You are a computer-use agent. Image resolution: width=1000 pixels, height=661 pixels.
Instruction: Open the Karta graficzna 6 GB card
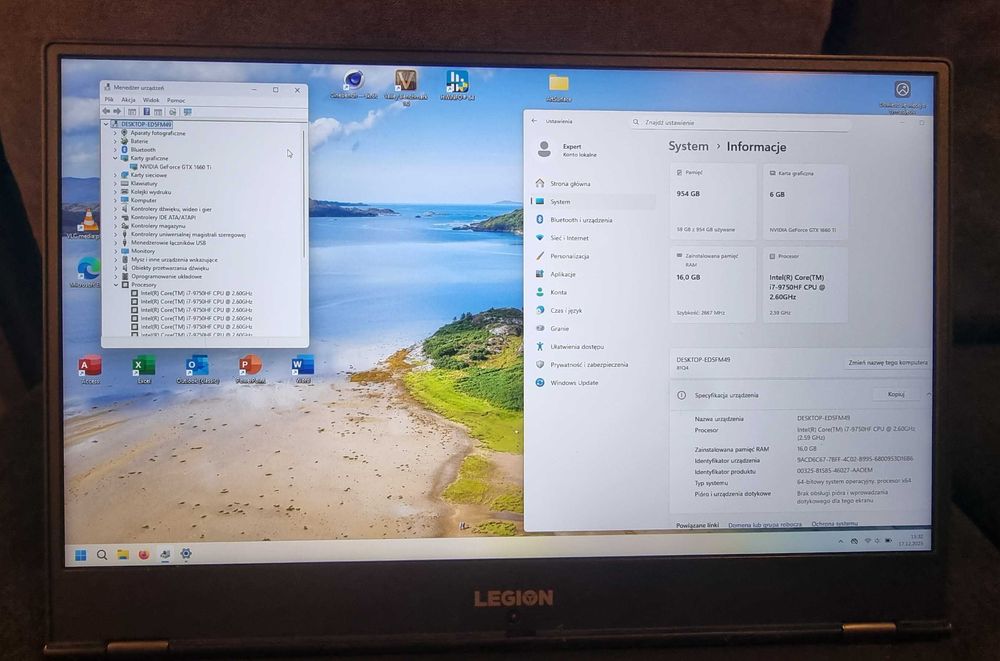pyautogui.click(x=805, y=202)
